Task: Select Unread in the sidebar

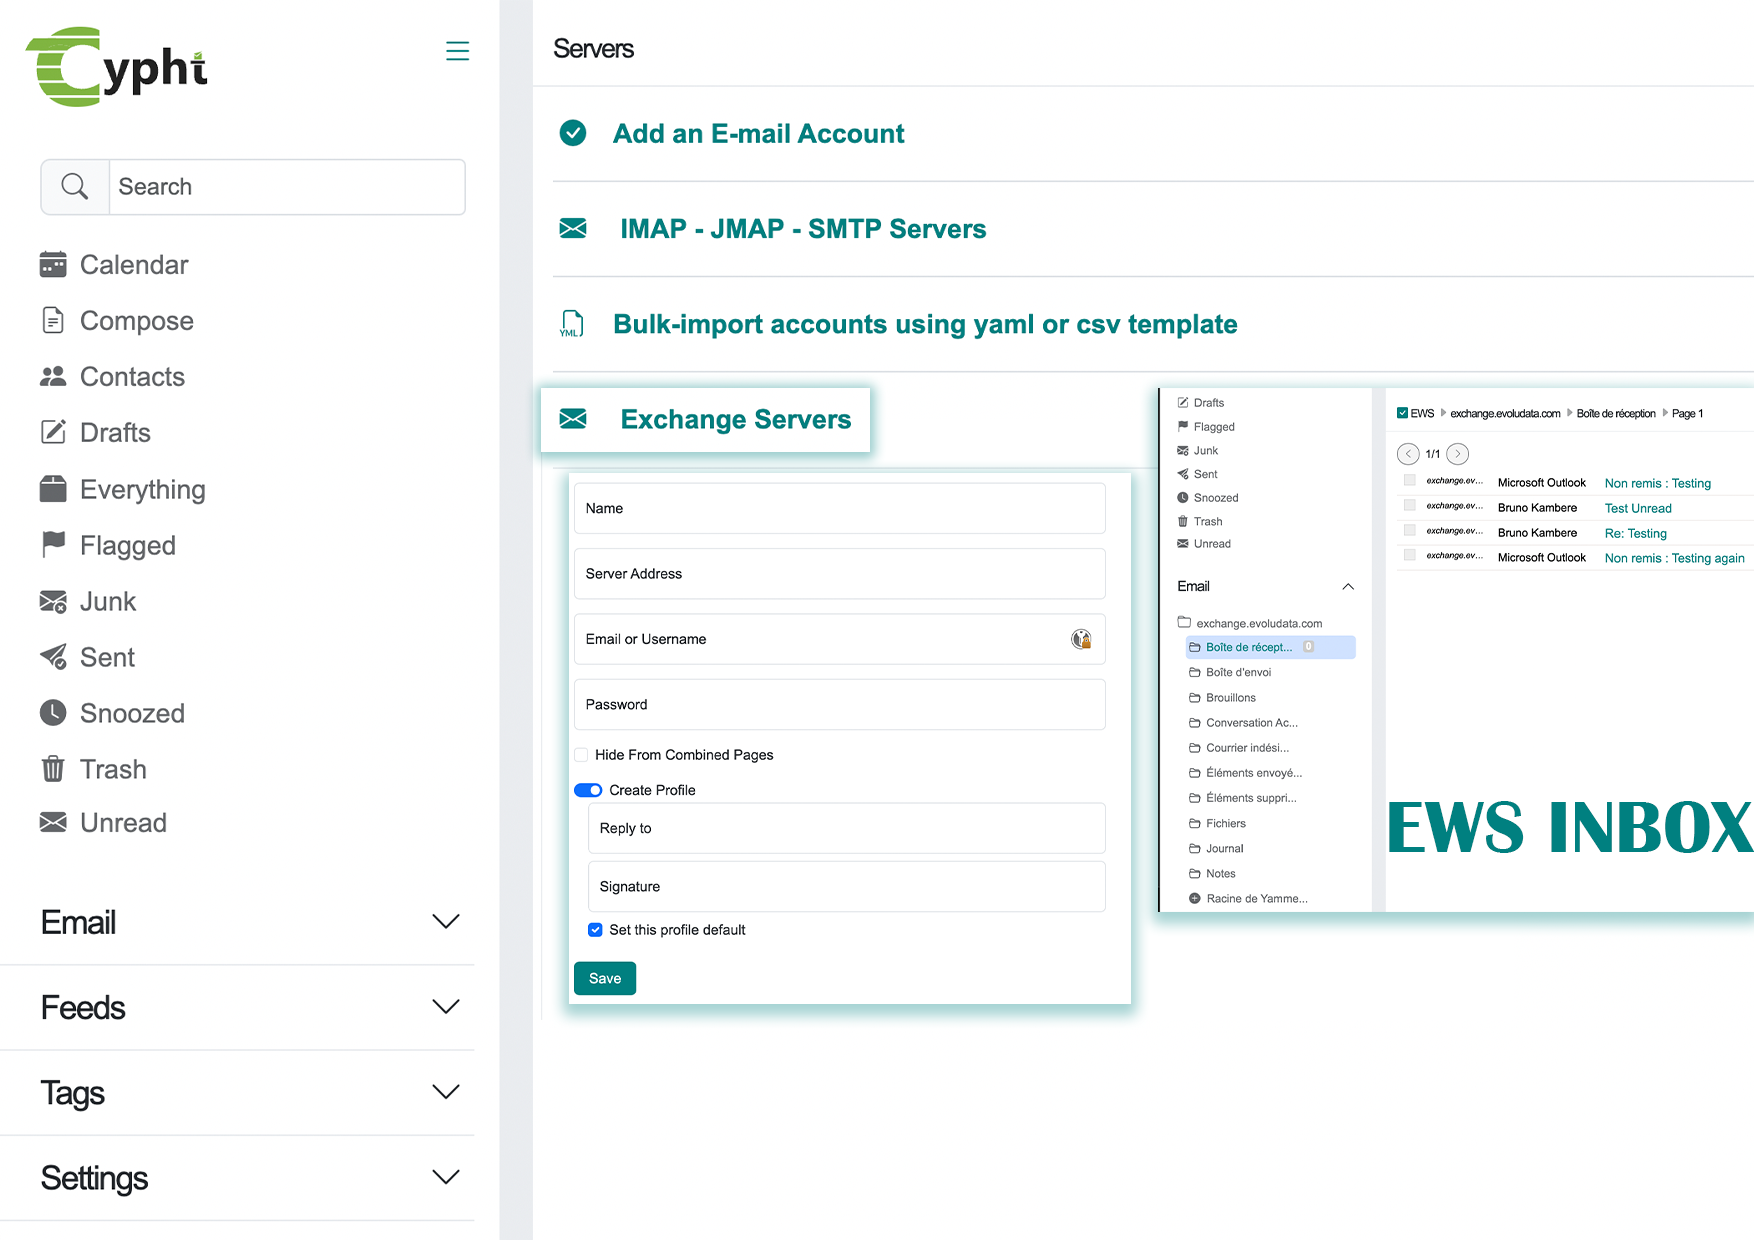Action: 54,822
